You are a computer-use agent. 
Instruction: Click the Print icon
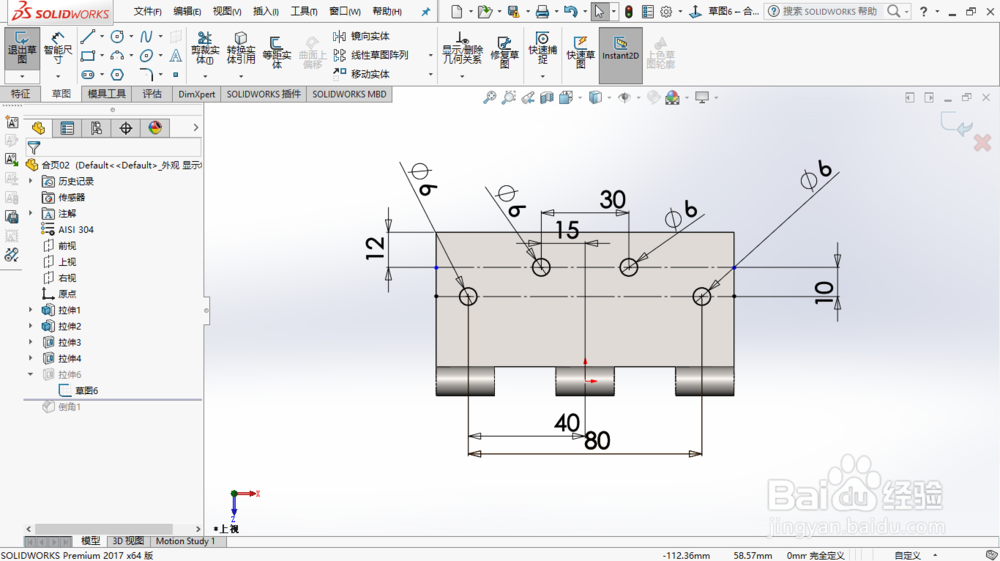pyautogui.click(x=542, y=11)
